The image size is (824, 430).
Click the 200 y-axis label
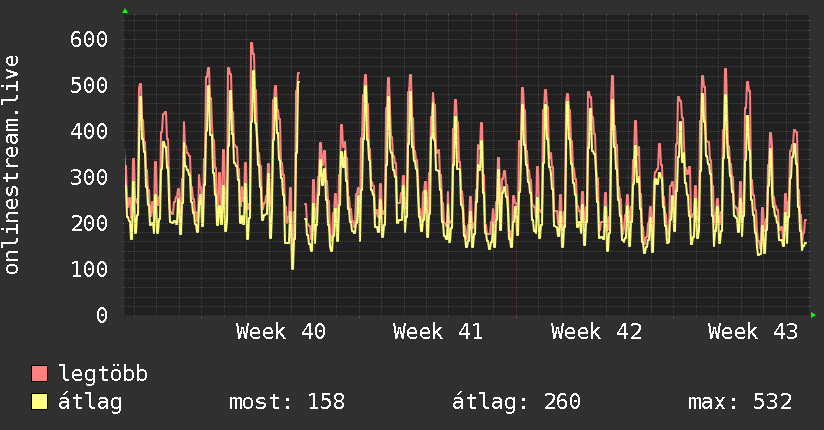89,223
